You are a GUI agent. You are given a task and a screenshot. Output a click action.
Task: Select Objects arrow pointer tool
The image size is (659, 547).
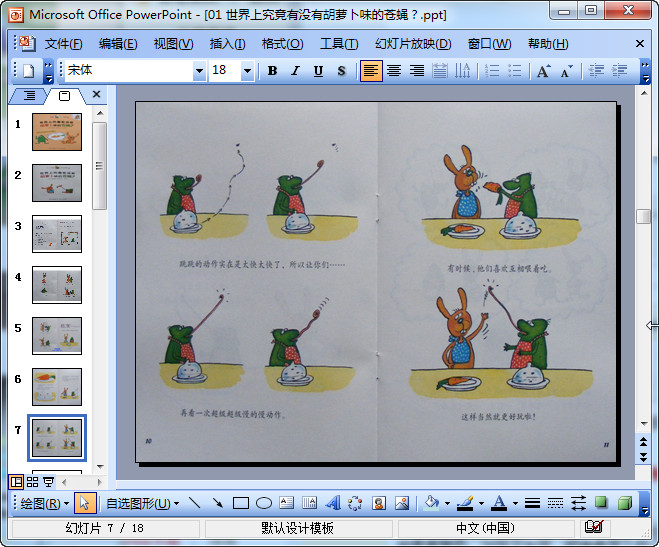(85, 503)
